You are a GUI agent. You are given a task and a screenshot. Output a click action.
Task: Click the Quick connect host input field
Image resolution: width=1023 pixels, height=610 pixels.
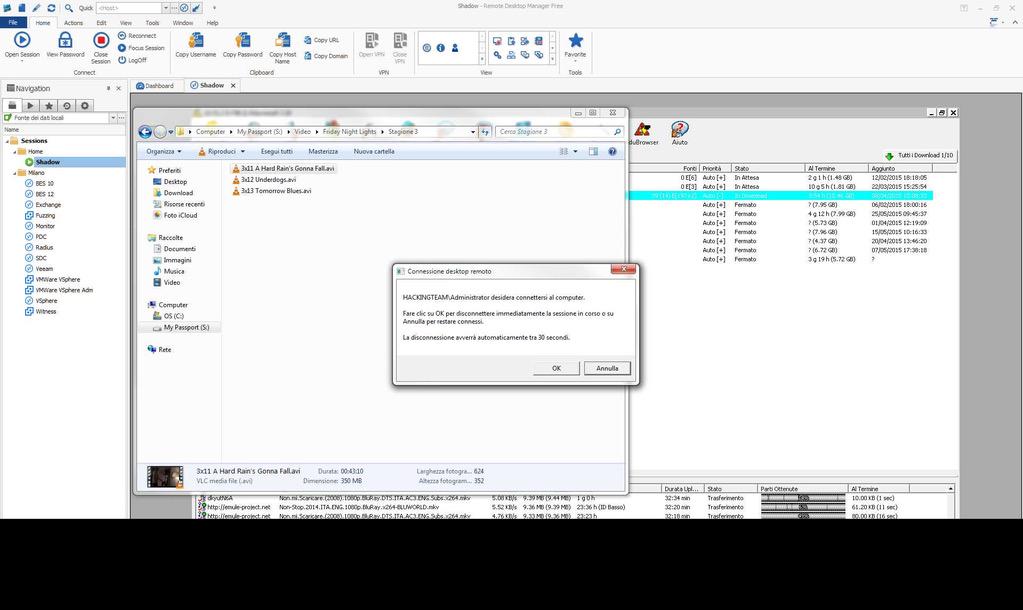128,8
